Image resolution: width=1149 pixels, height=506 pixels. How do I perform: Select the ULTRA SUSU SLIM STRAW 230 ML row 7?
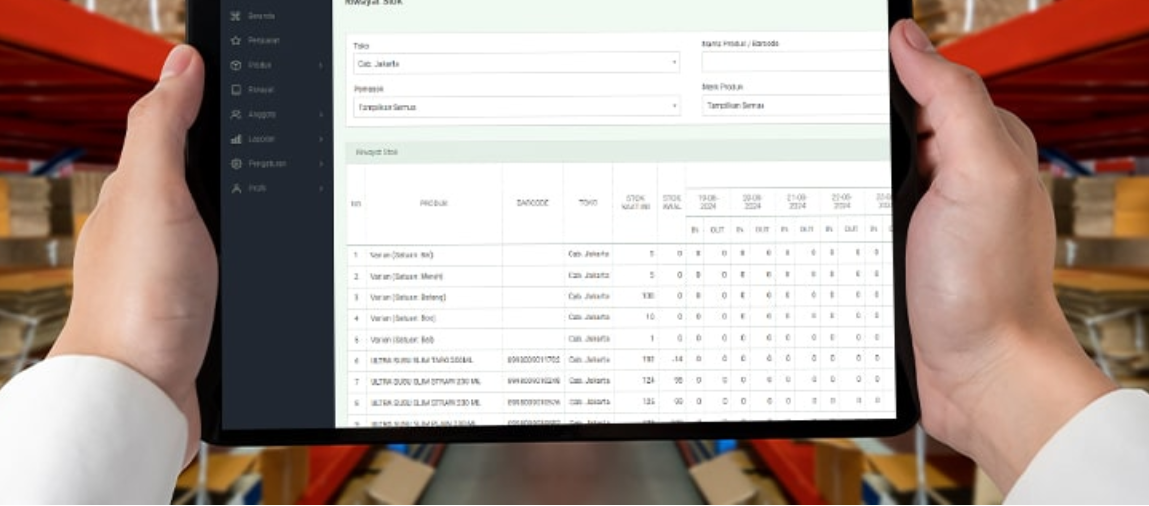pyautogui.click(x=421, y=381)
